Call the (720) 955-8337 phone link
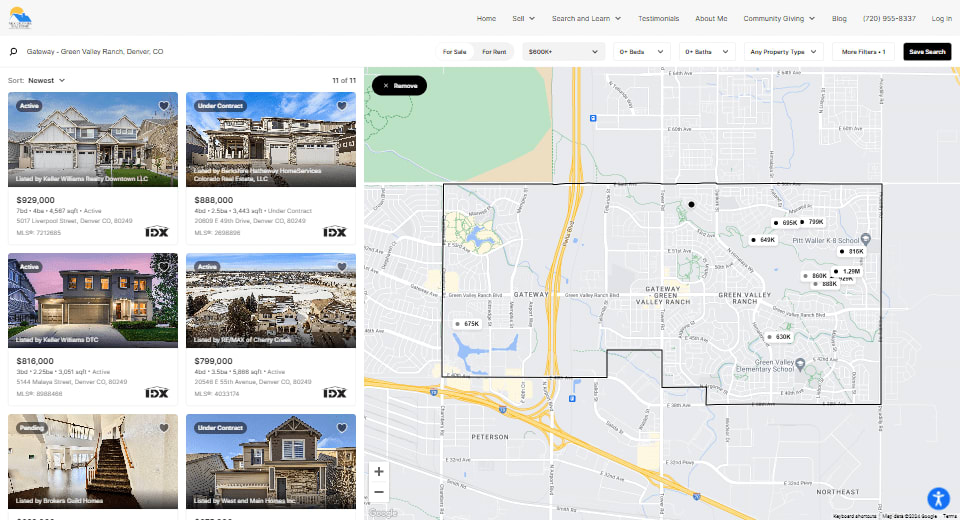This screenshot has height=520, width=960. [x=889, y=18]
